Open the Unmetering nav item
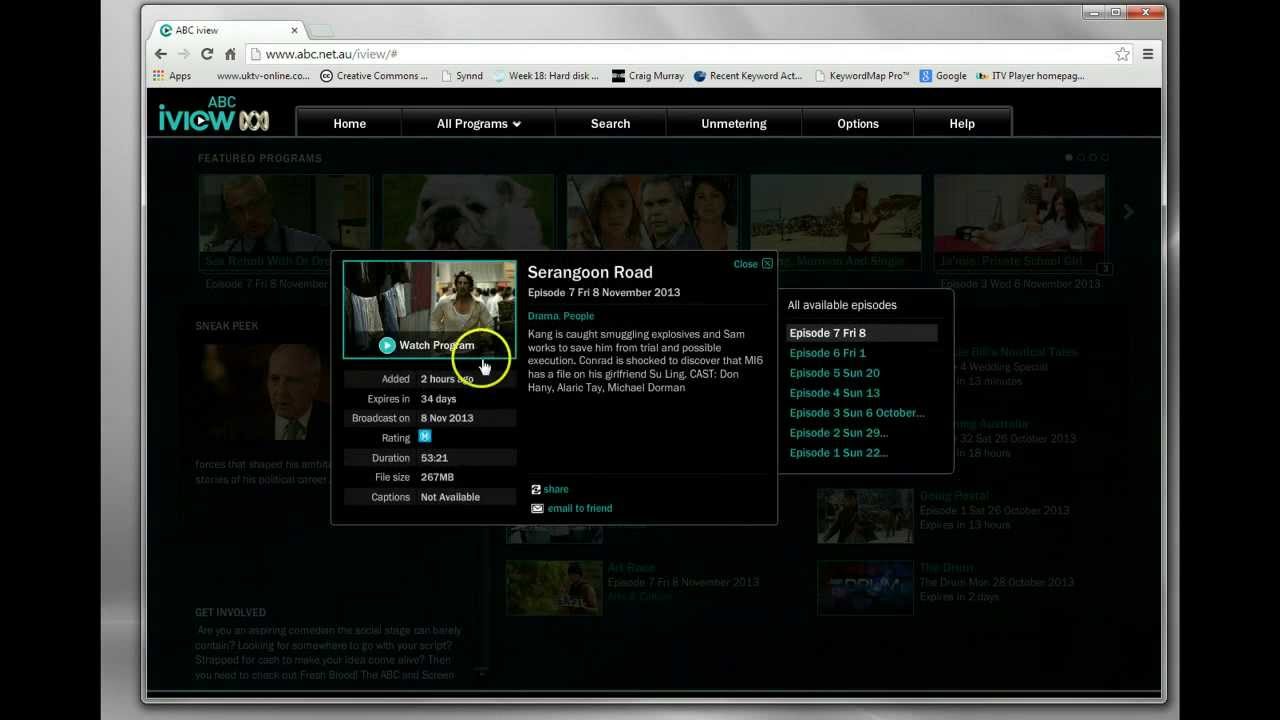1280x720 pixels. [734, 124]
